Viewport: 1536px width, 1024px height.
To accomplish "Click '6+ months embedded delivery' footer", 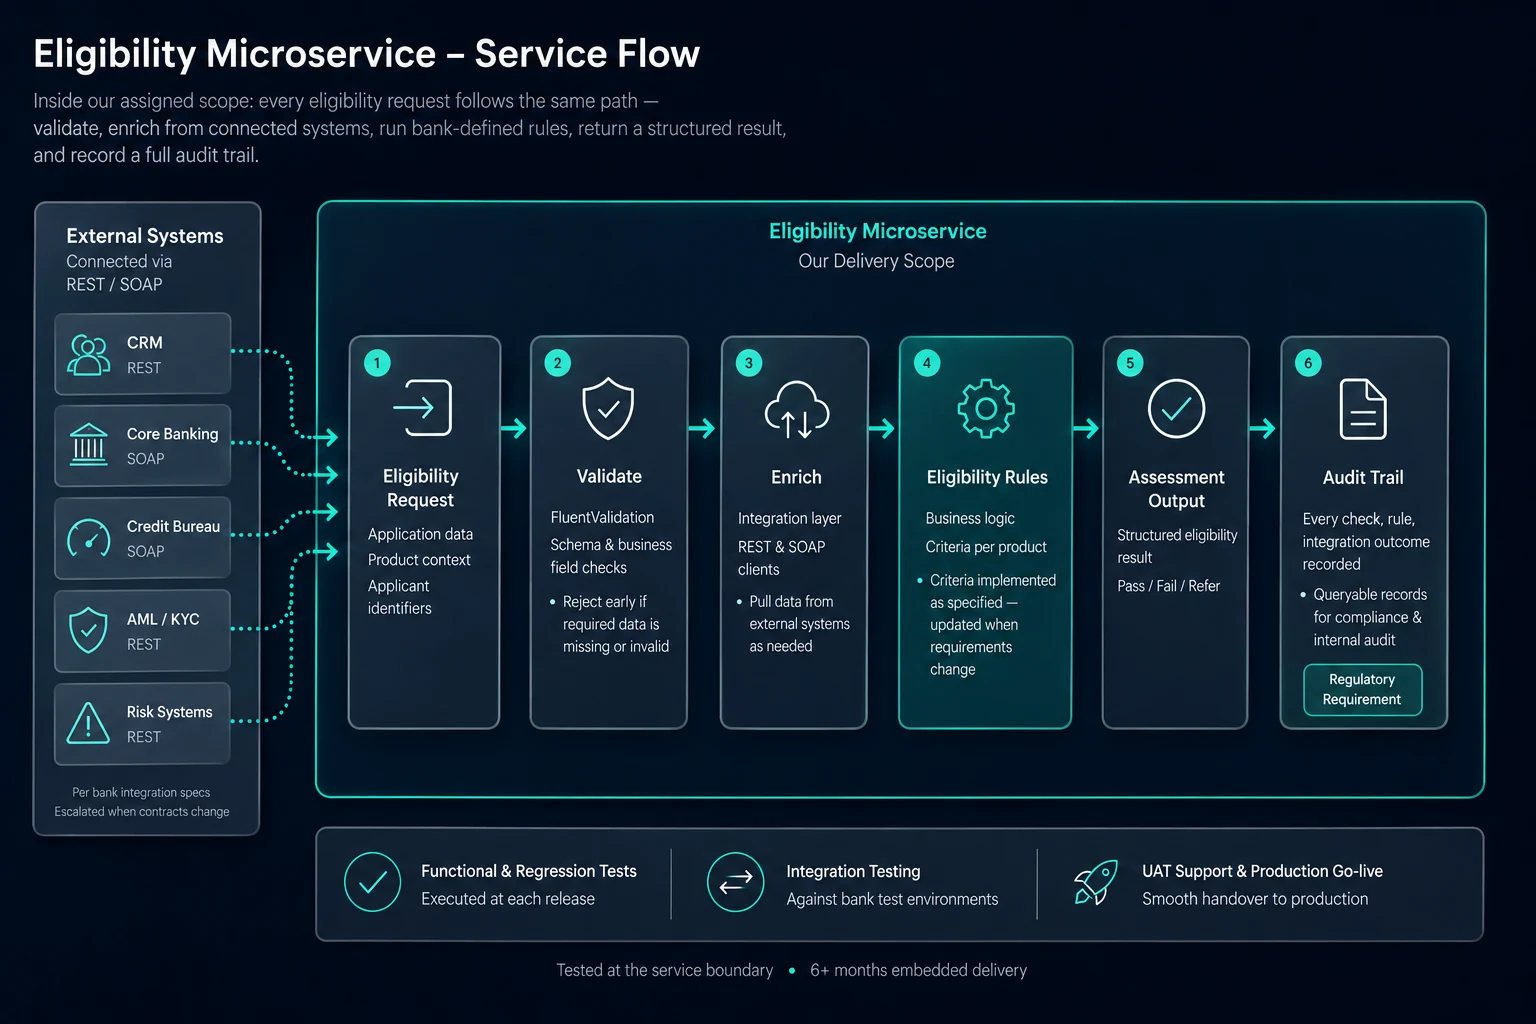I will pos(918,970).
